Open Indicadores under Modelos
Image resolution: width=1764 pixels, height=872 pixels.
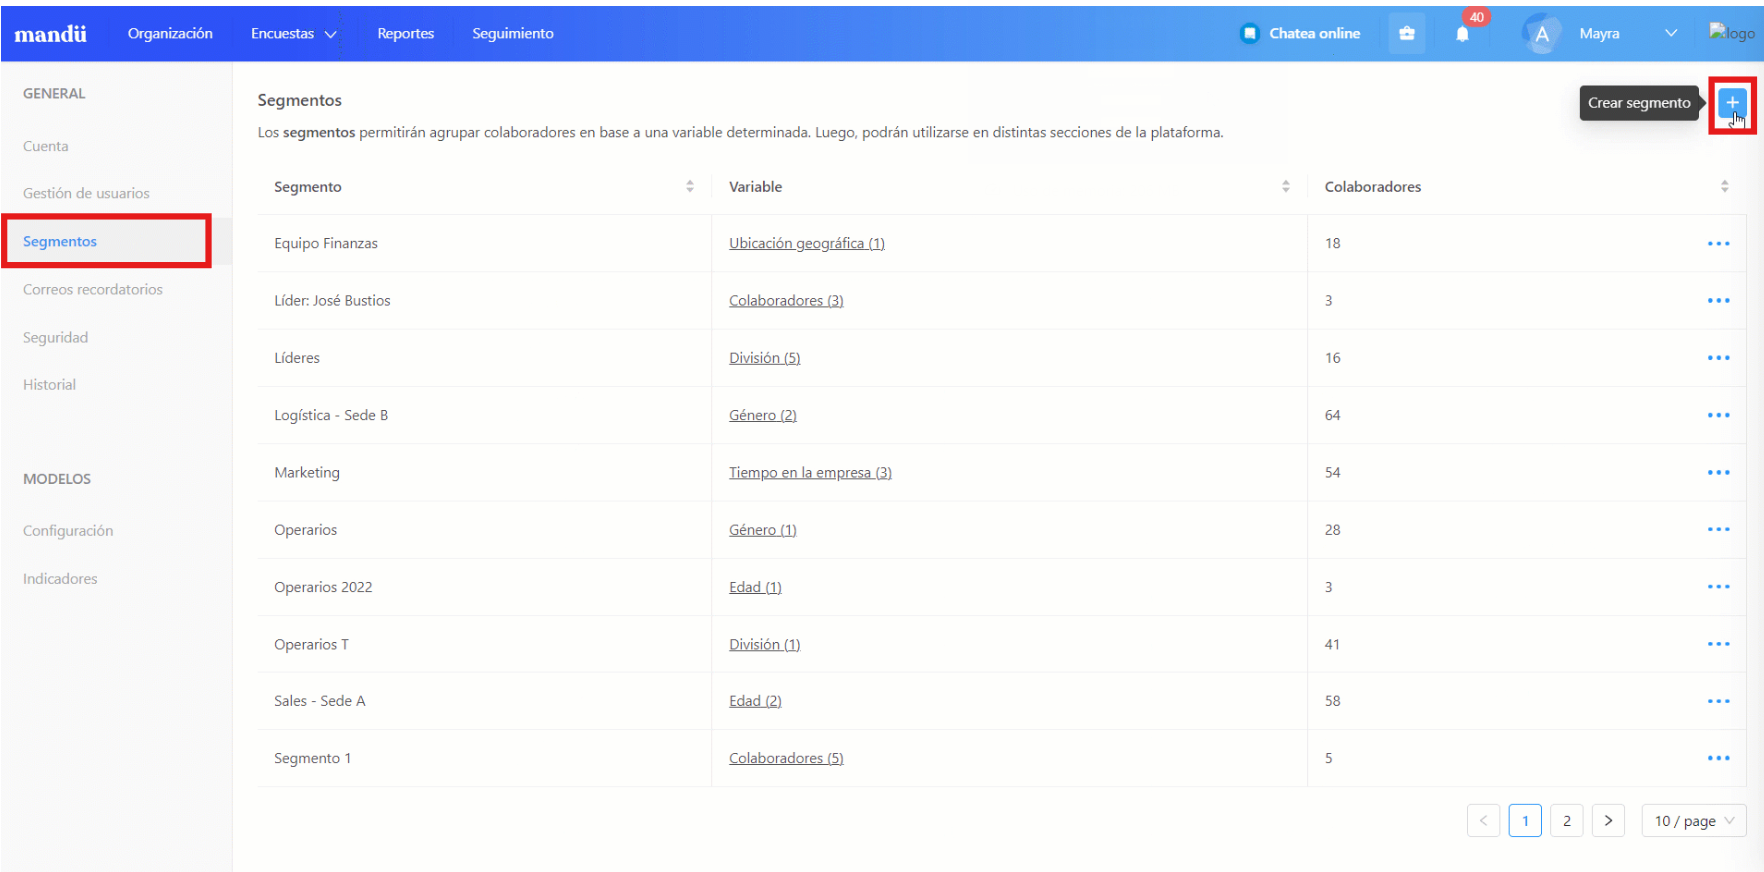pyautogui.click(x=60, y=579)
